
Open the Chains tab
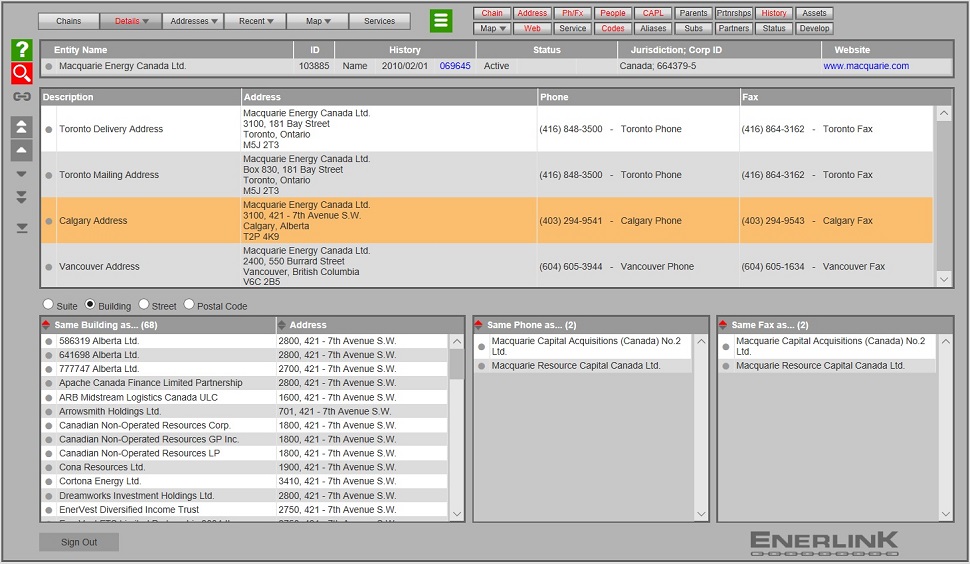[x=69, y=21]
